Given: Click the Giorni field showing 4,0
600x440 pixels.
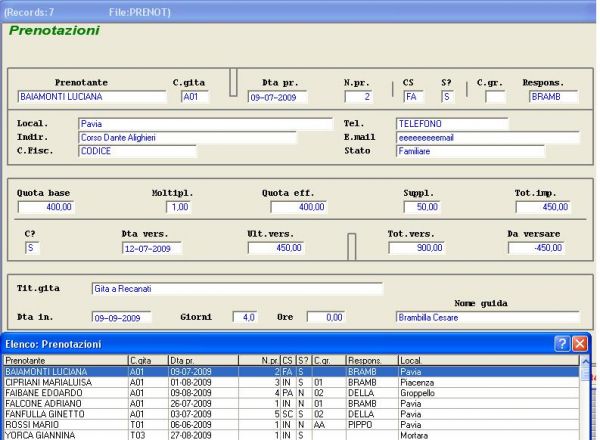Looking at the screenshot, I should 245,317.
